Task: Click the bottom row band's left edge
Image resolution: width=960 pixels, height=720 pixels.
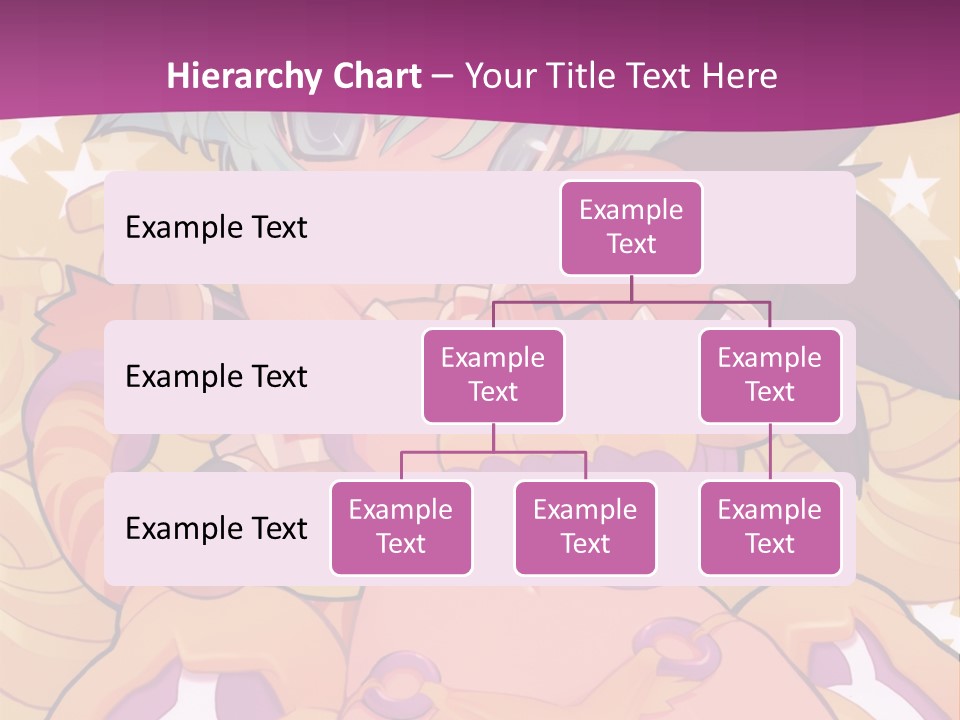Action: tap(112, 528)
